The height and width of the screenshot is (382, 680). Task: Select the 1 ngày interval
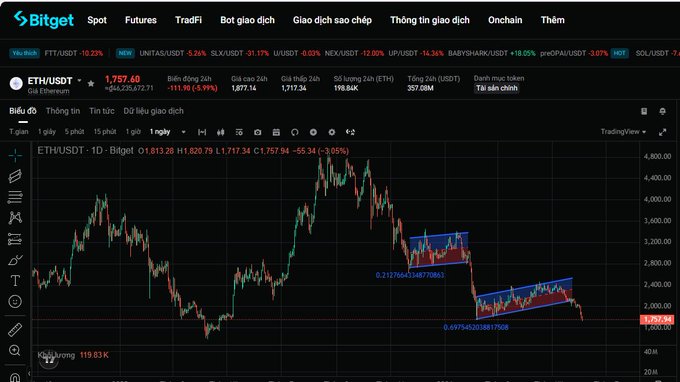160,132
